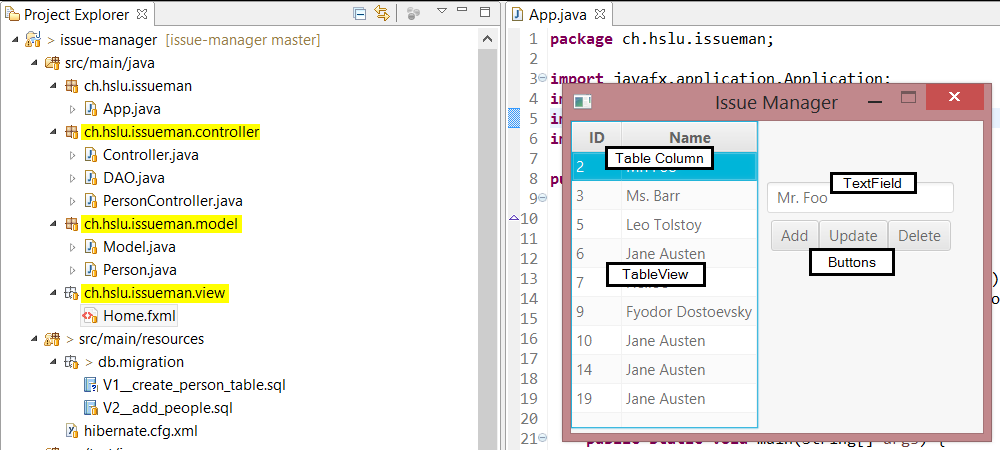The image size is (1000, 450).
Task: Switch to the App.java editor tab
Action: (558, 13)
